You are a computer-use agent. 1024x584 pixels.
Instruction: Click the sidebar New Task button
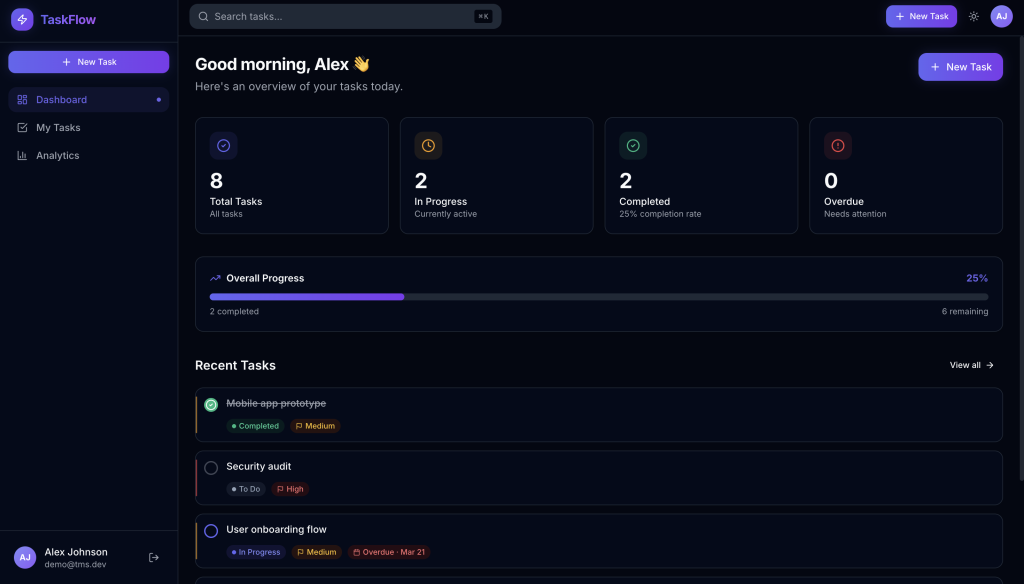[88, 62]
